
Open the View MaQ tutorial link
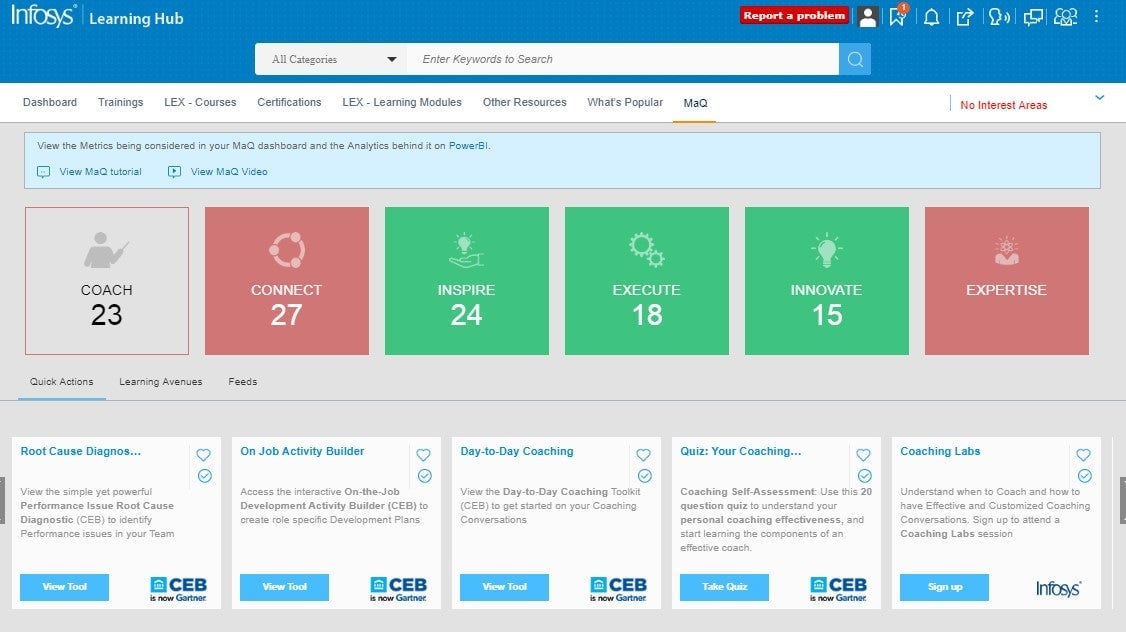pyautogui.click(x=101, y=172)
